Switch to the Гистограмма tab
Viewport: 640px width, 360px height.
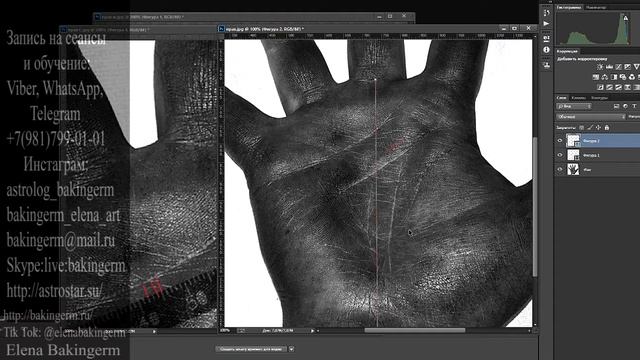click(569, 7)
